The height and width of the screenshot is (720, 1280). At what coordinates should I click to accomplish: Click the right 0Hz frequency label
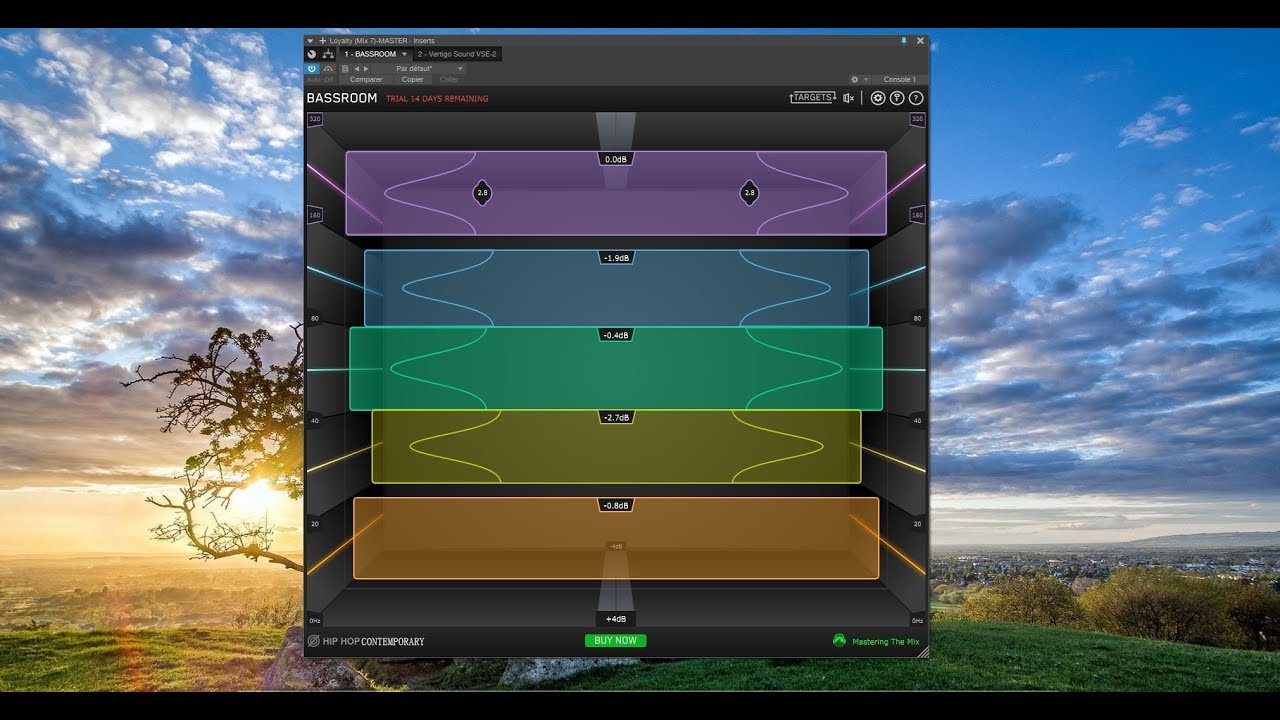pyautogui.click(x=918, y=621)
